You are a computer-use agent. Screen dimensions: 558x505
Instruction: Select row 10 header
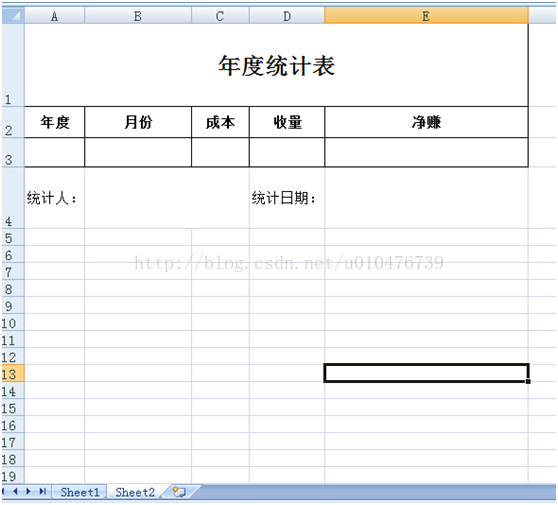point(13,323)
